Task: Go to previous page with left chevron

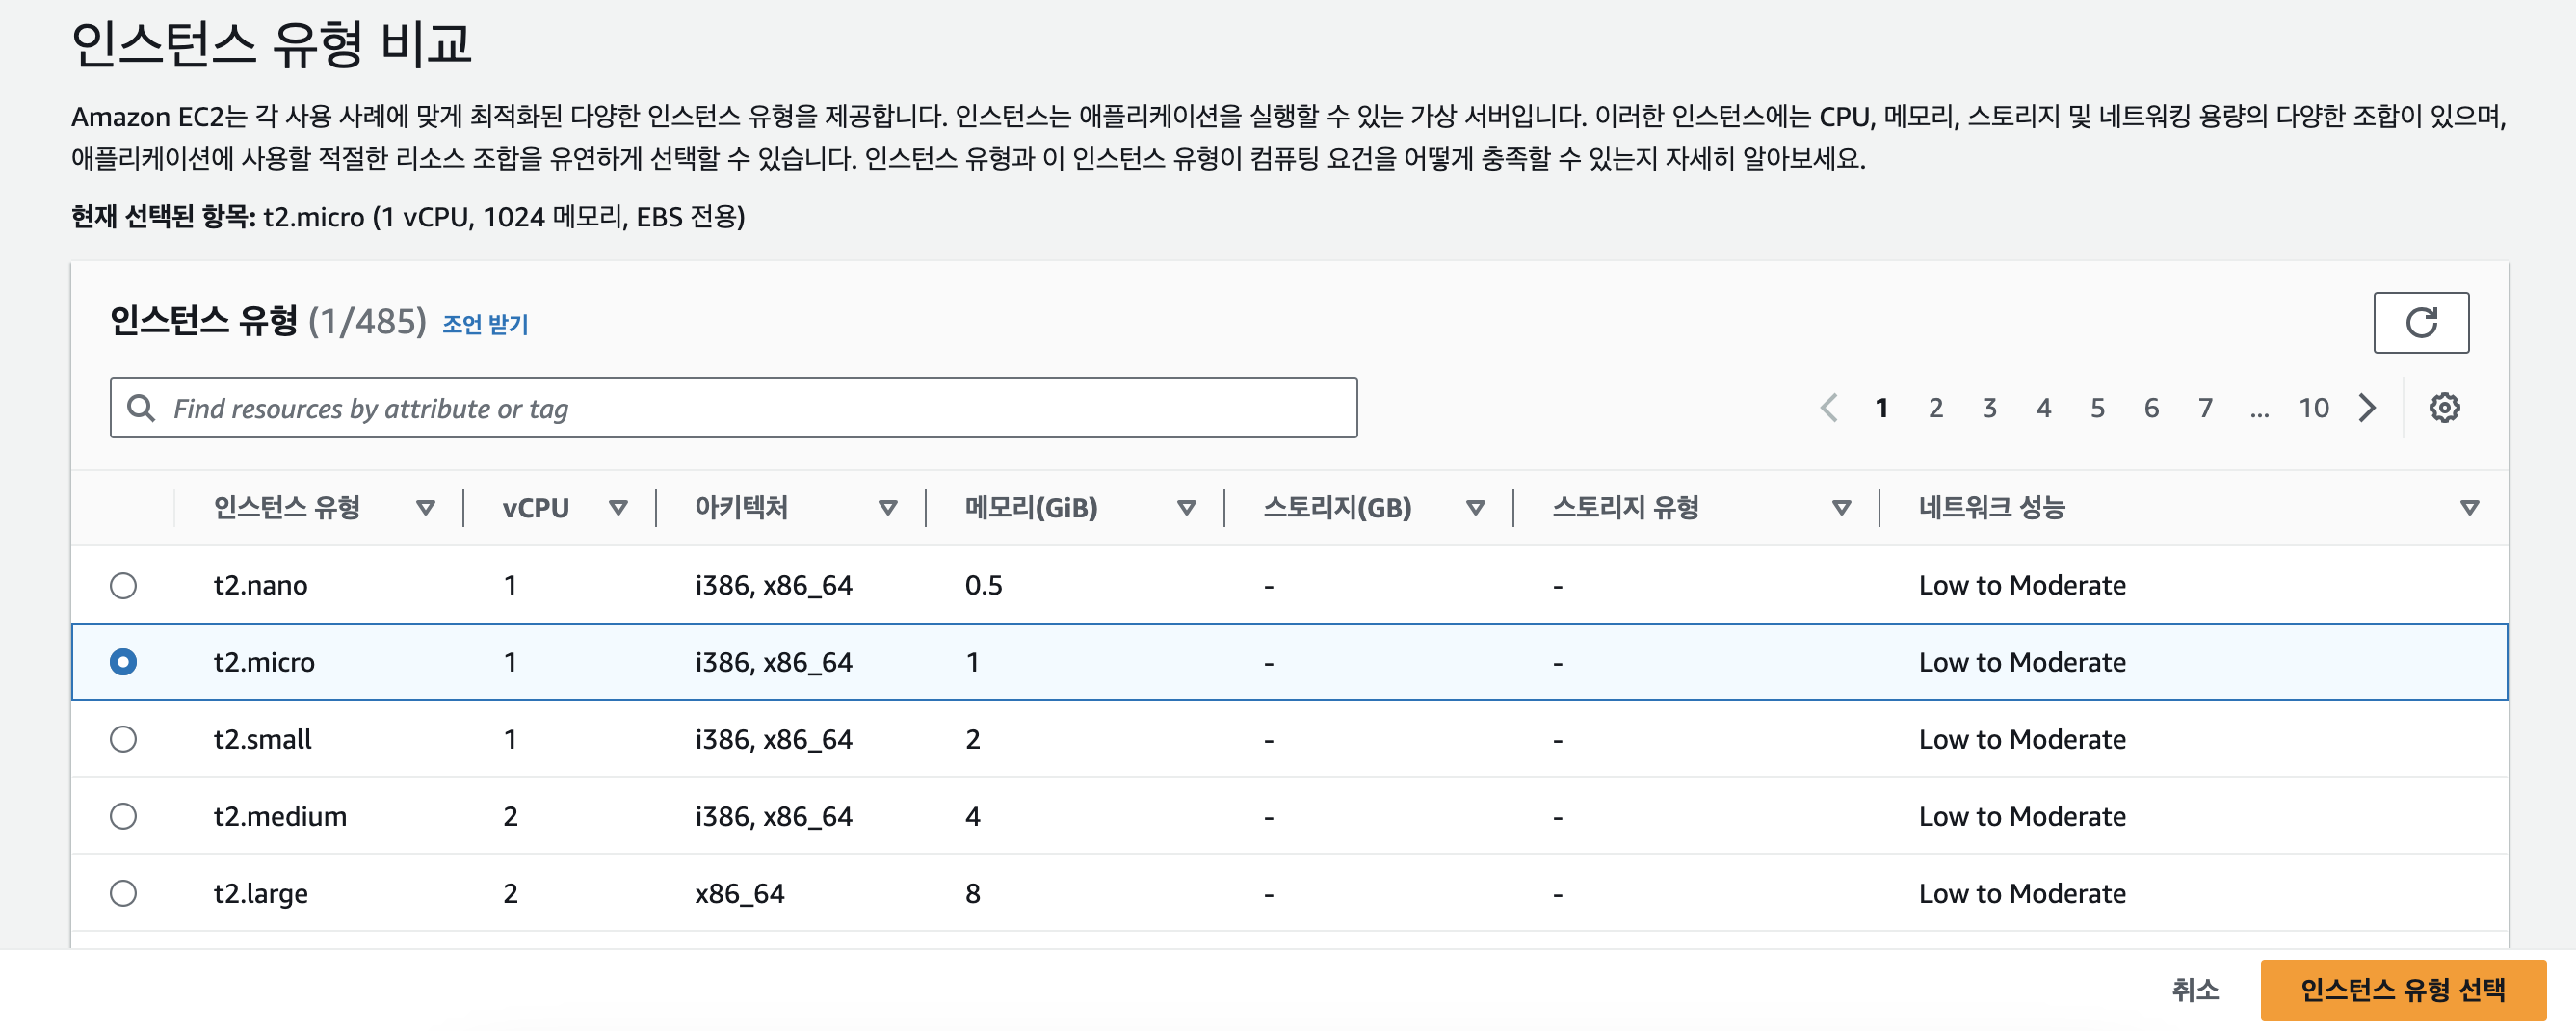Action: pyautogui.click(x=1829, y=408)
